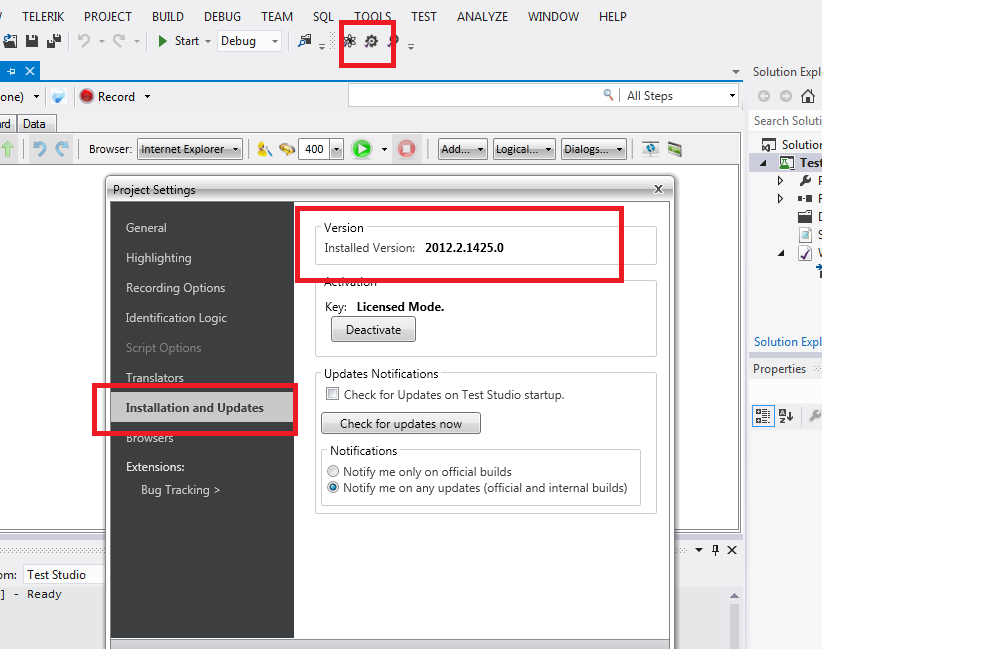The height and width of the screenshot is (649, 1008).
Task: Click the Save All icon
Action: [x=54, y=41]
